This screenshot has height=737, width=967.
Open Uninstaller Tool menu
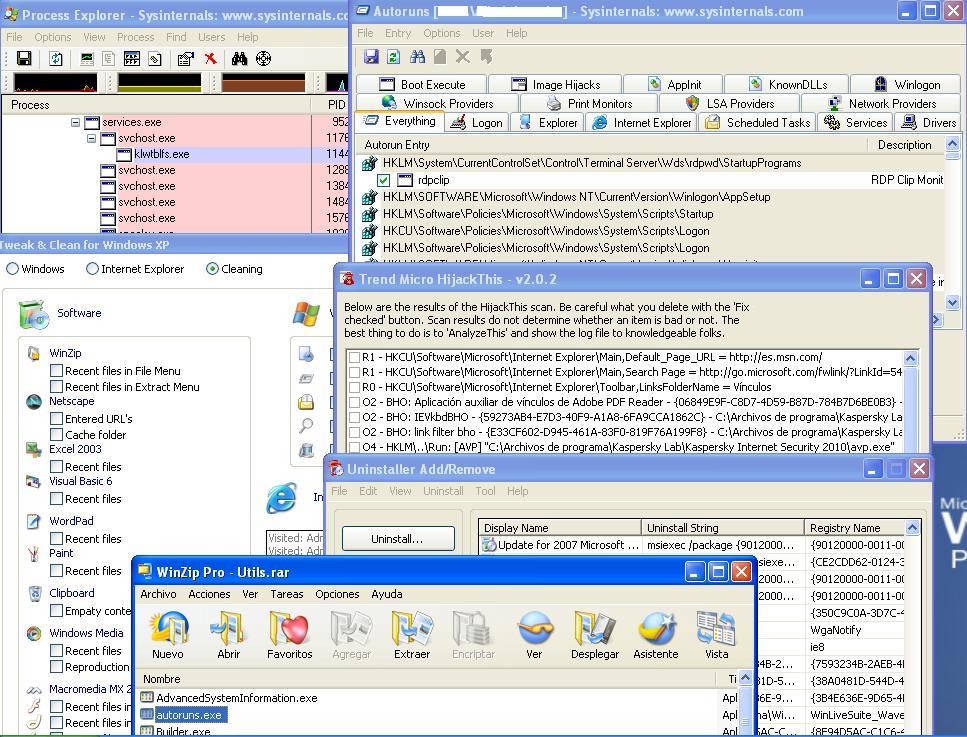tap(485, 491)
